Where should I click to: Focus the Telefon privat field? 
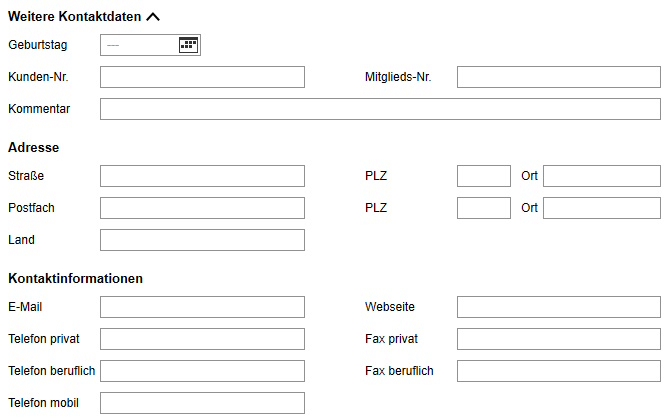point(202,339)
